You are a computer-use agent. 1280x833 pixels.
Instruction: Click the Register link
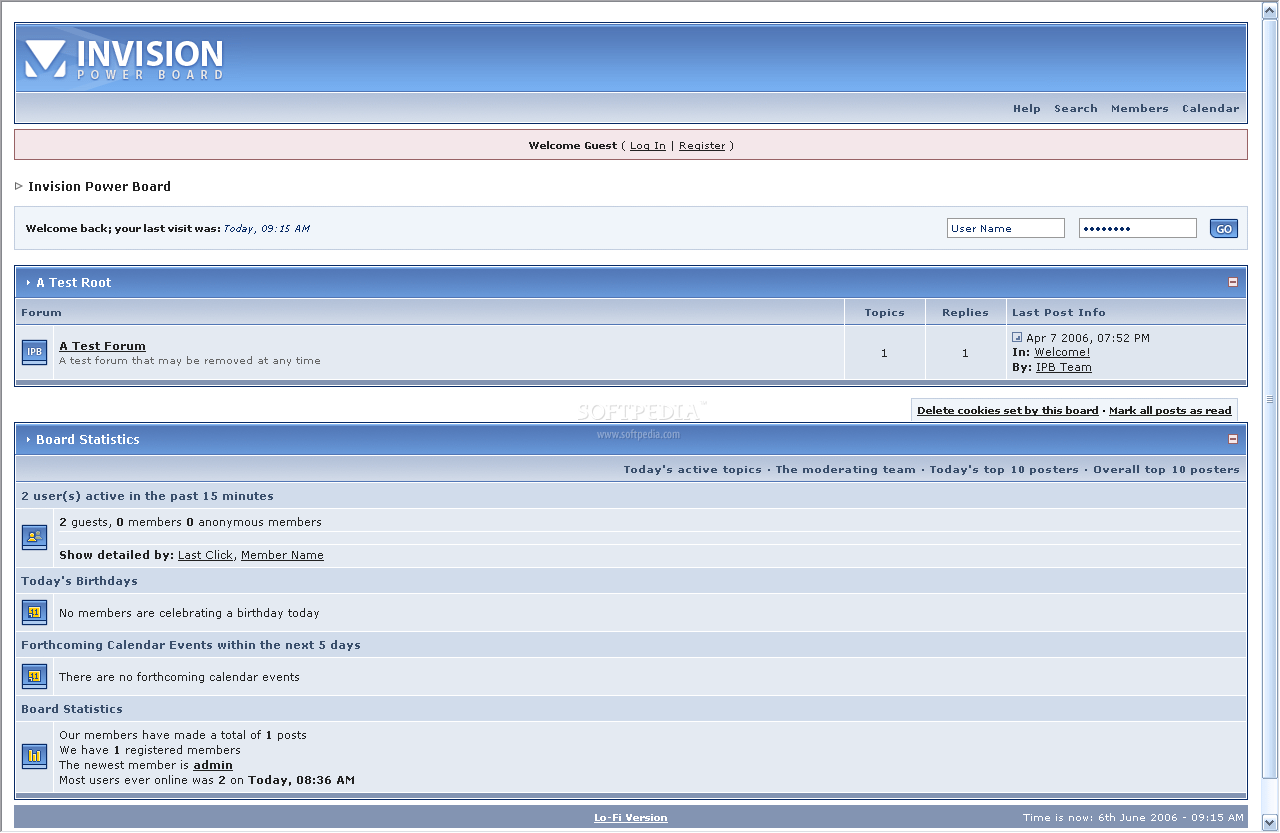[702, 146]
